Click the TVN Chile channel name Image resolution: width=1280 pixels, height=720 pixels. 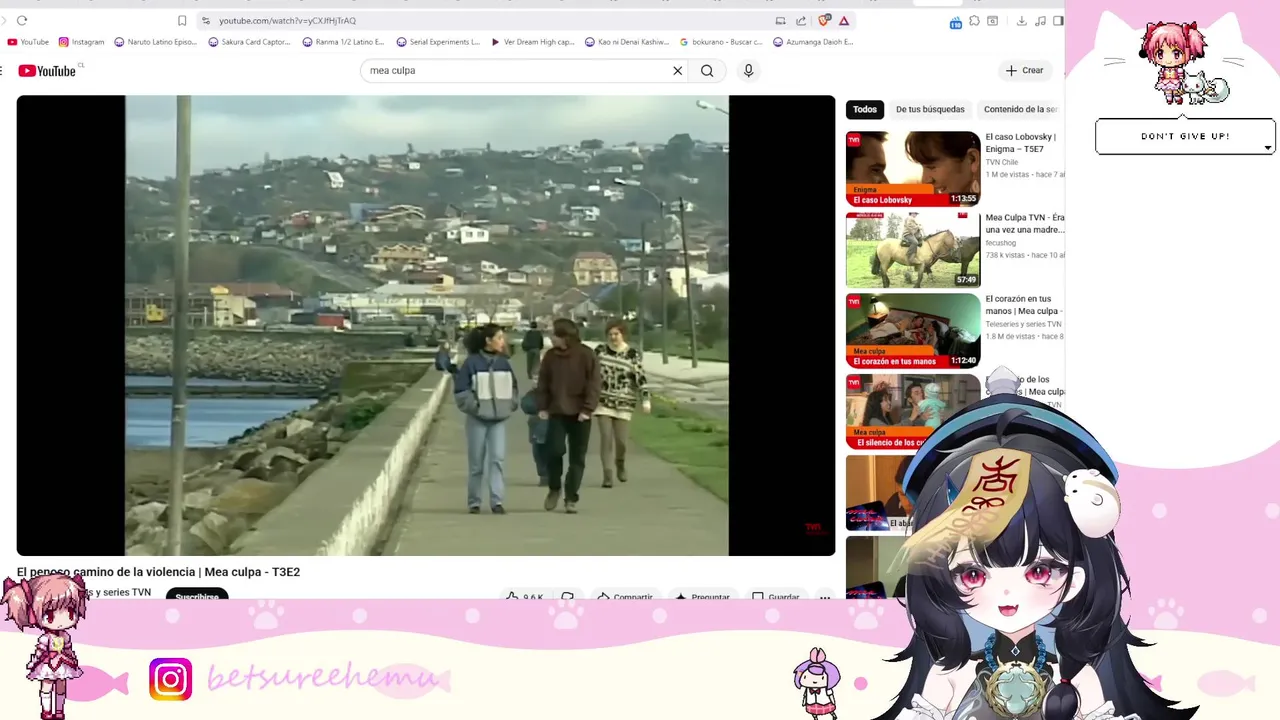pyautogui.click(x=1002, y=162)
